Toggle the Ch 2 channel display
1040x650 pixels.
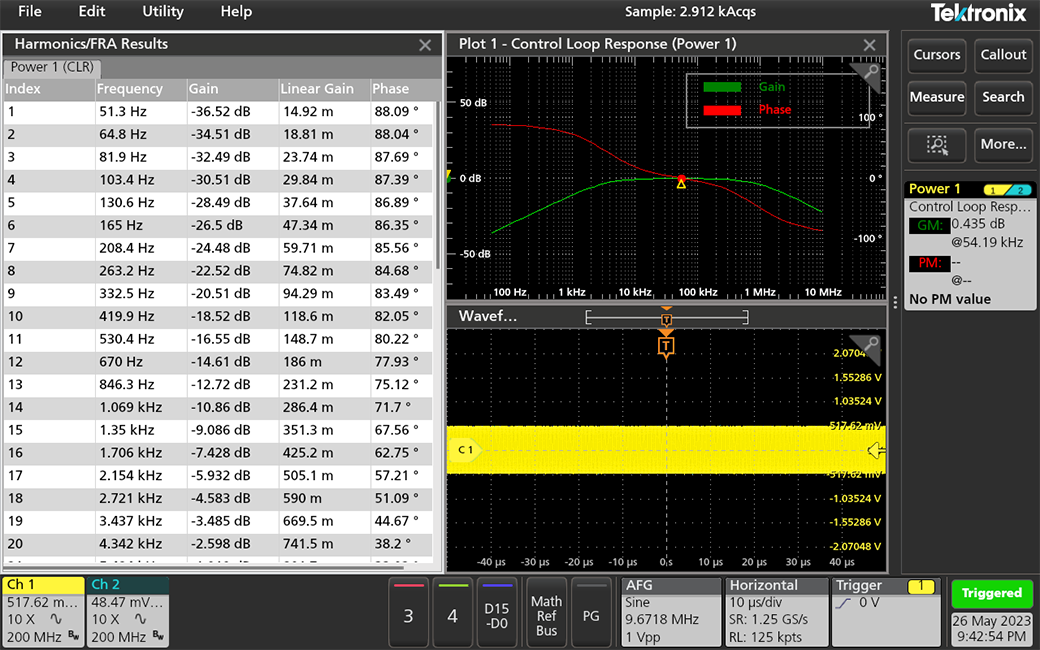tap(127, 610)
